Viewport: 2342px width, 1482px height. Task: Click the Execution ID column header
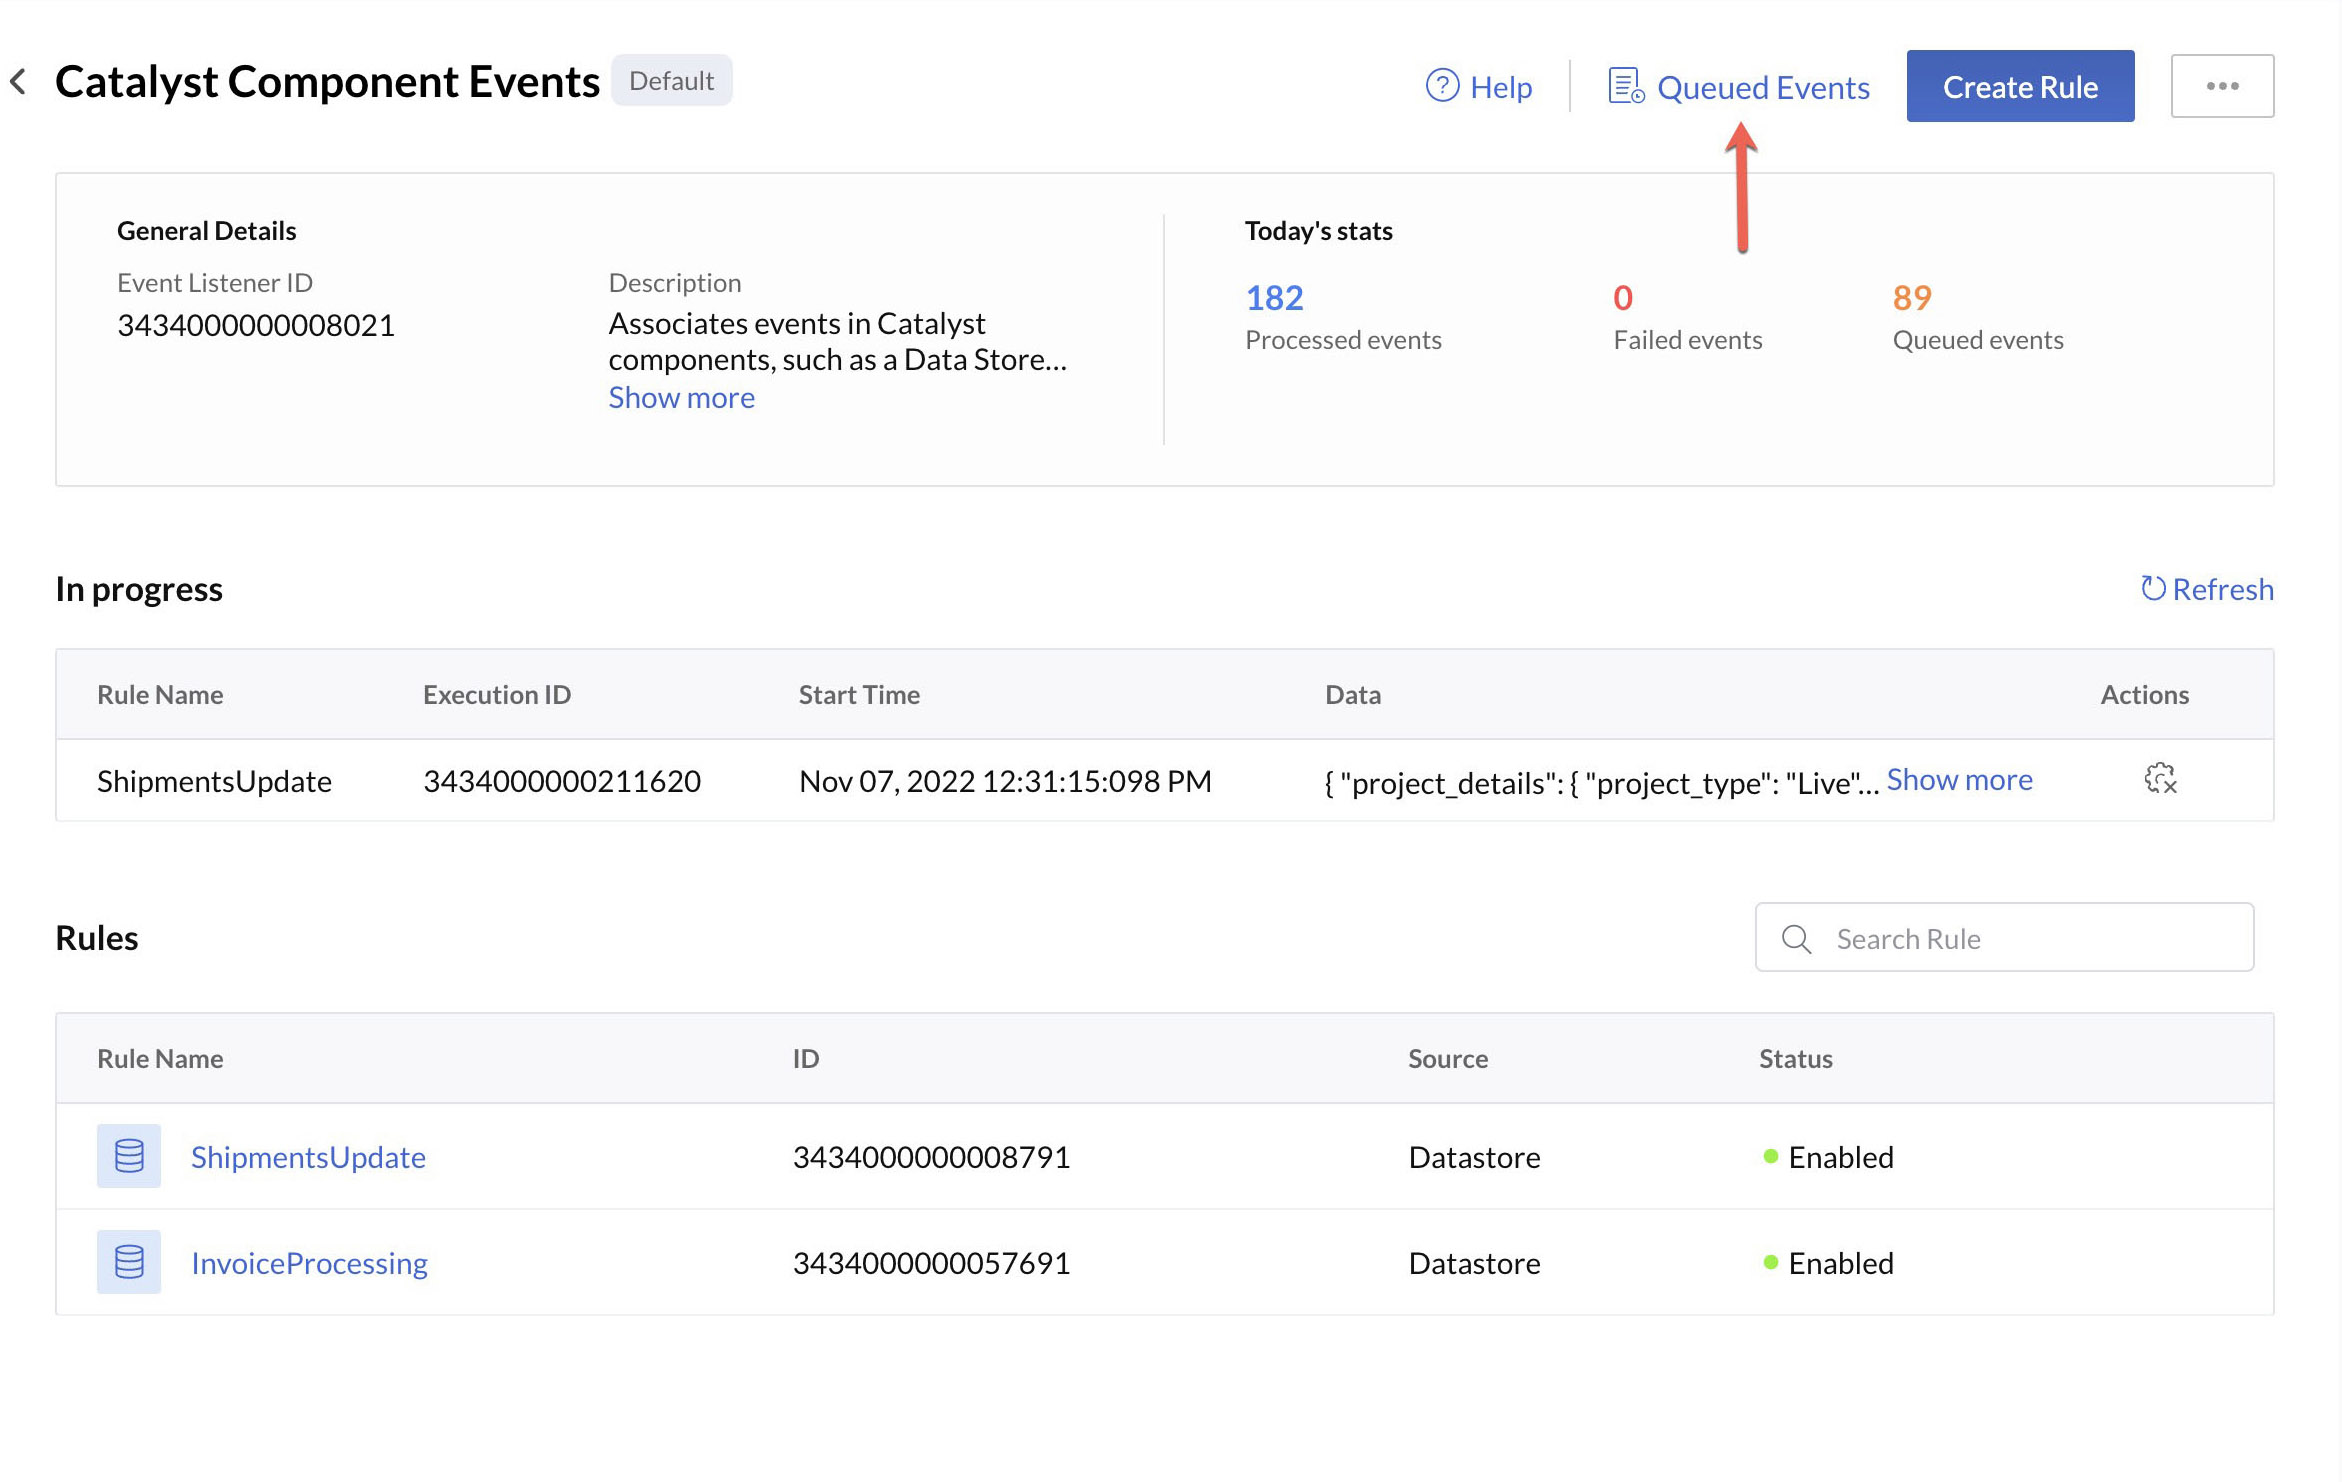pos(497,694)
